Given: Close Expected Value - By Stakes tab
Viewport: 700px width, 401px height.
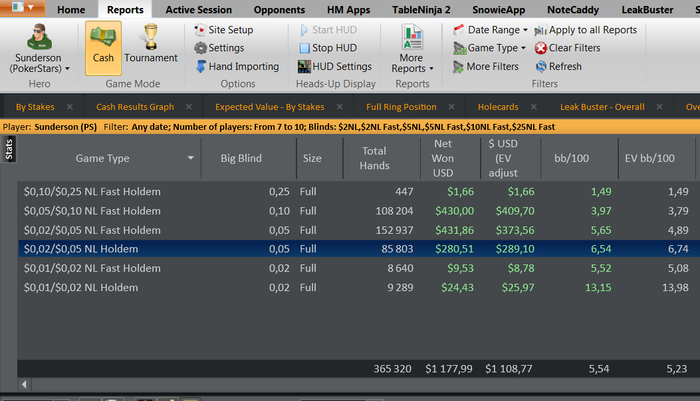Looking at the screenshot, I should coord(340,107).
